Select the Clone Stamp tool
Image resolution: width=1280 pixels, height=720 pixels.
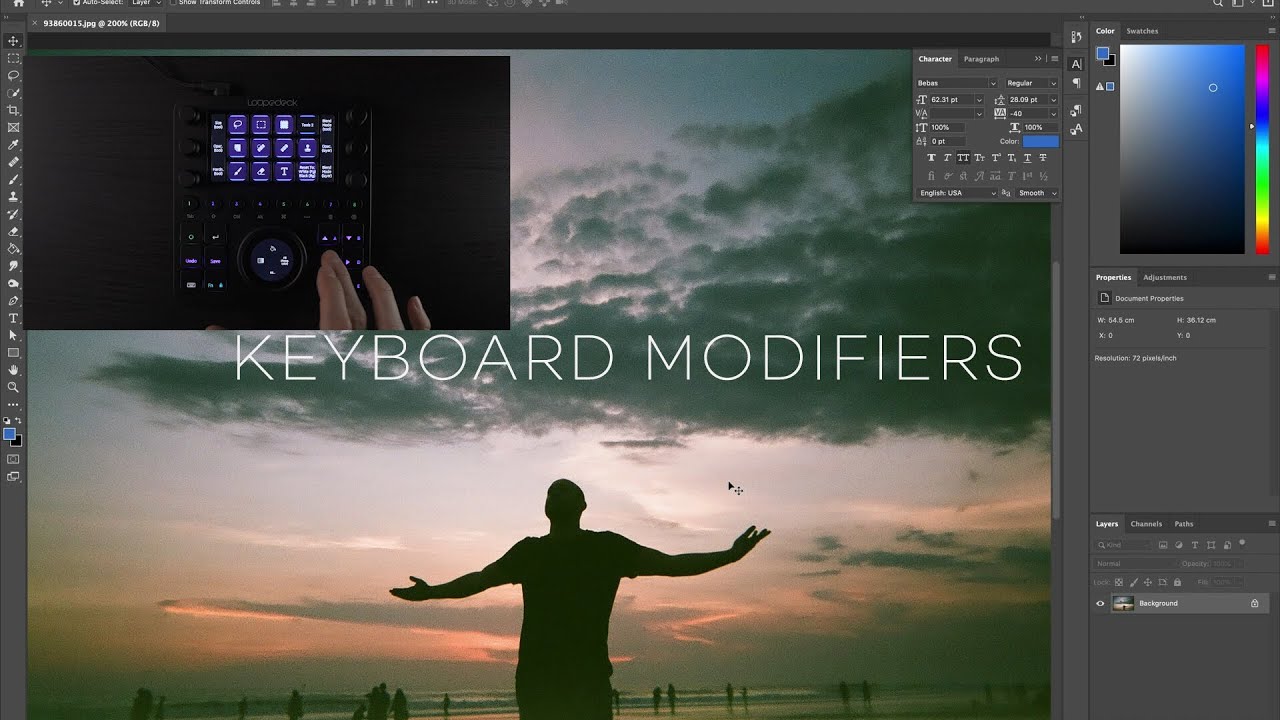14,197
